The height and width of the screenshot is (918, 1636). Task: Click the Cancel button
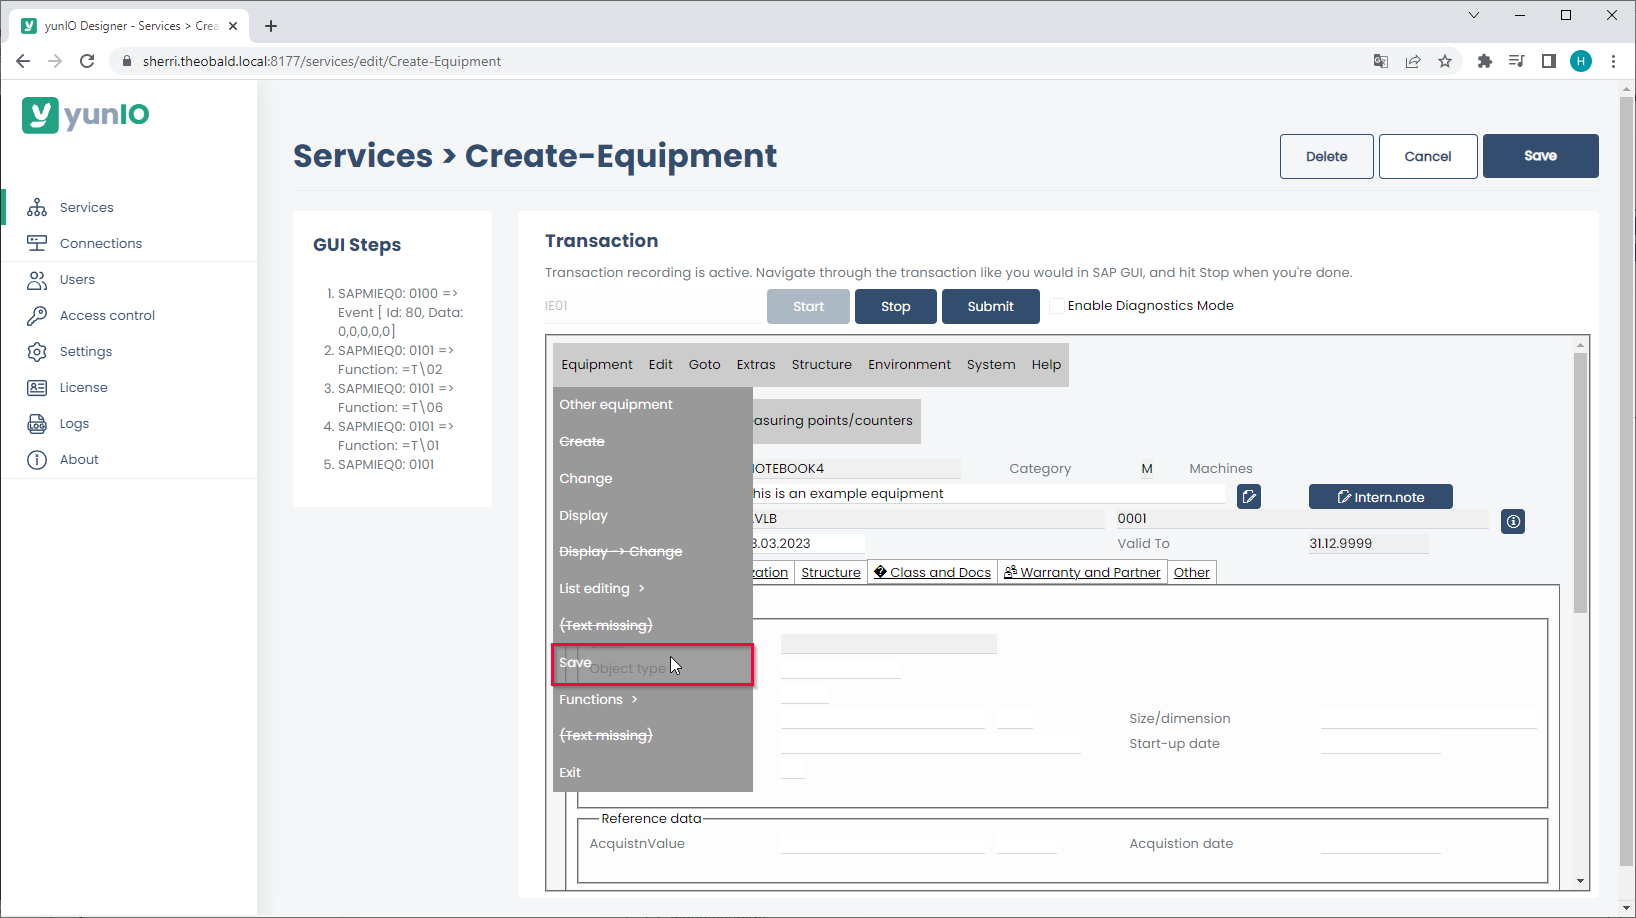[1427, 156]
